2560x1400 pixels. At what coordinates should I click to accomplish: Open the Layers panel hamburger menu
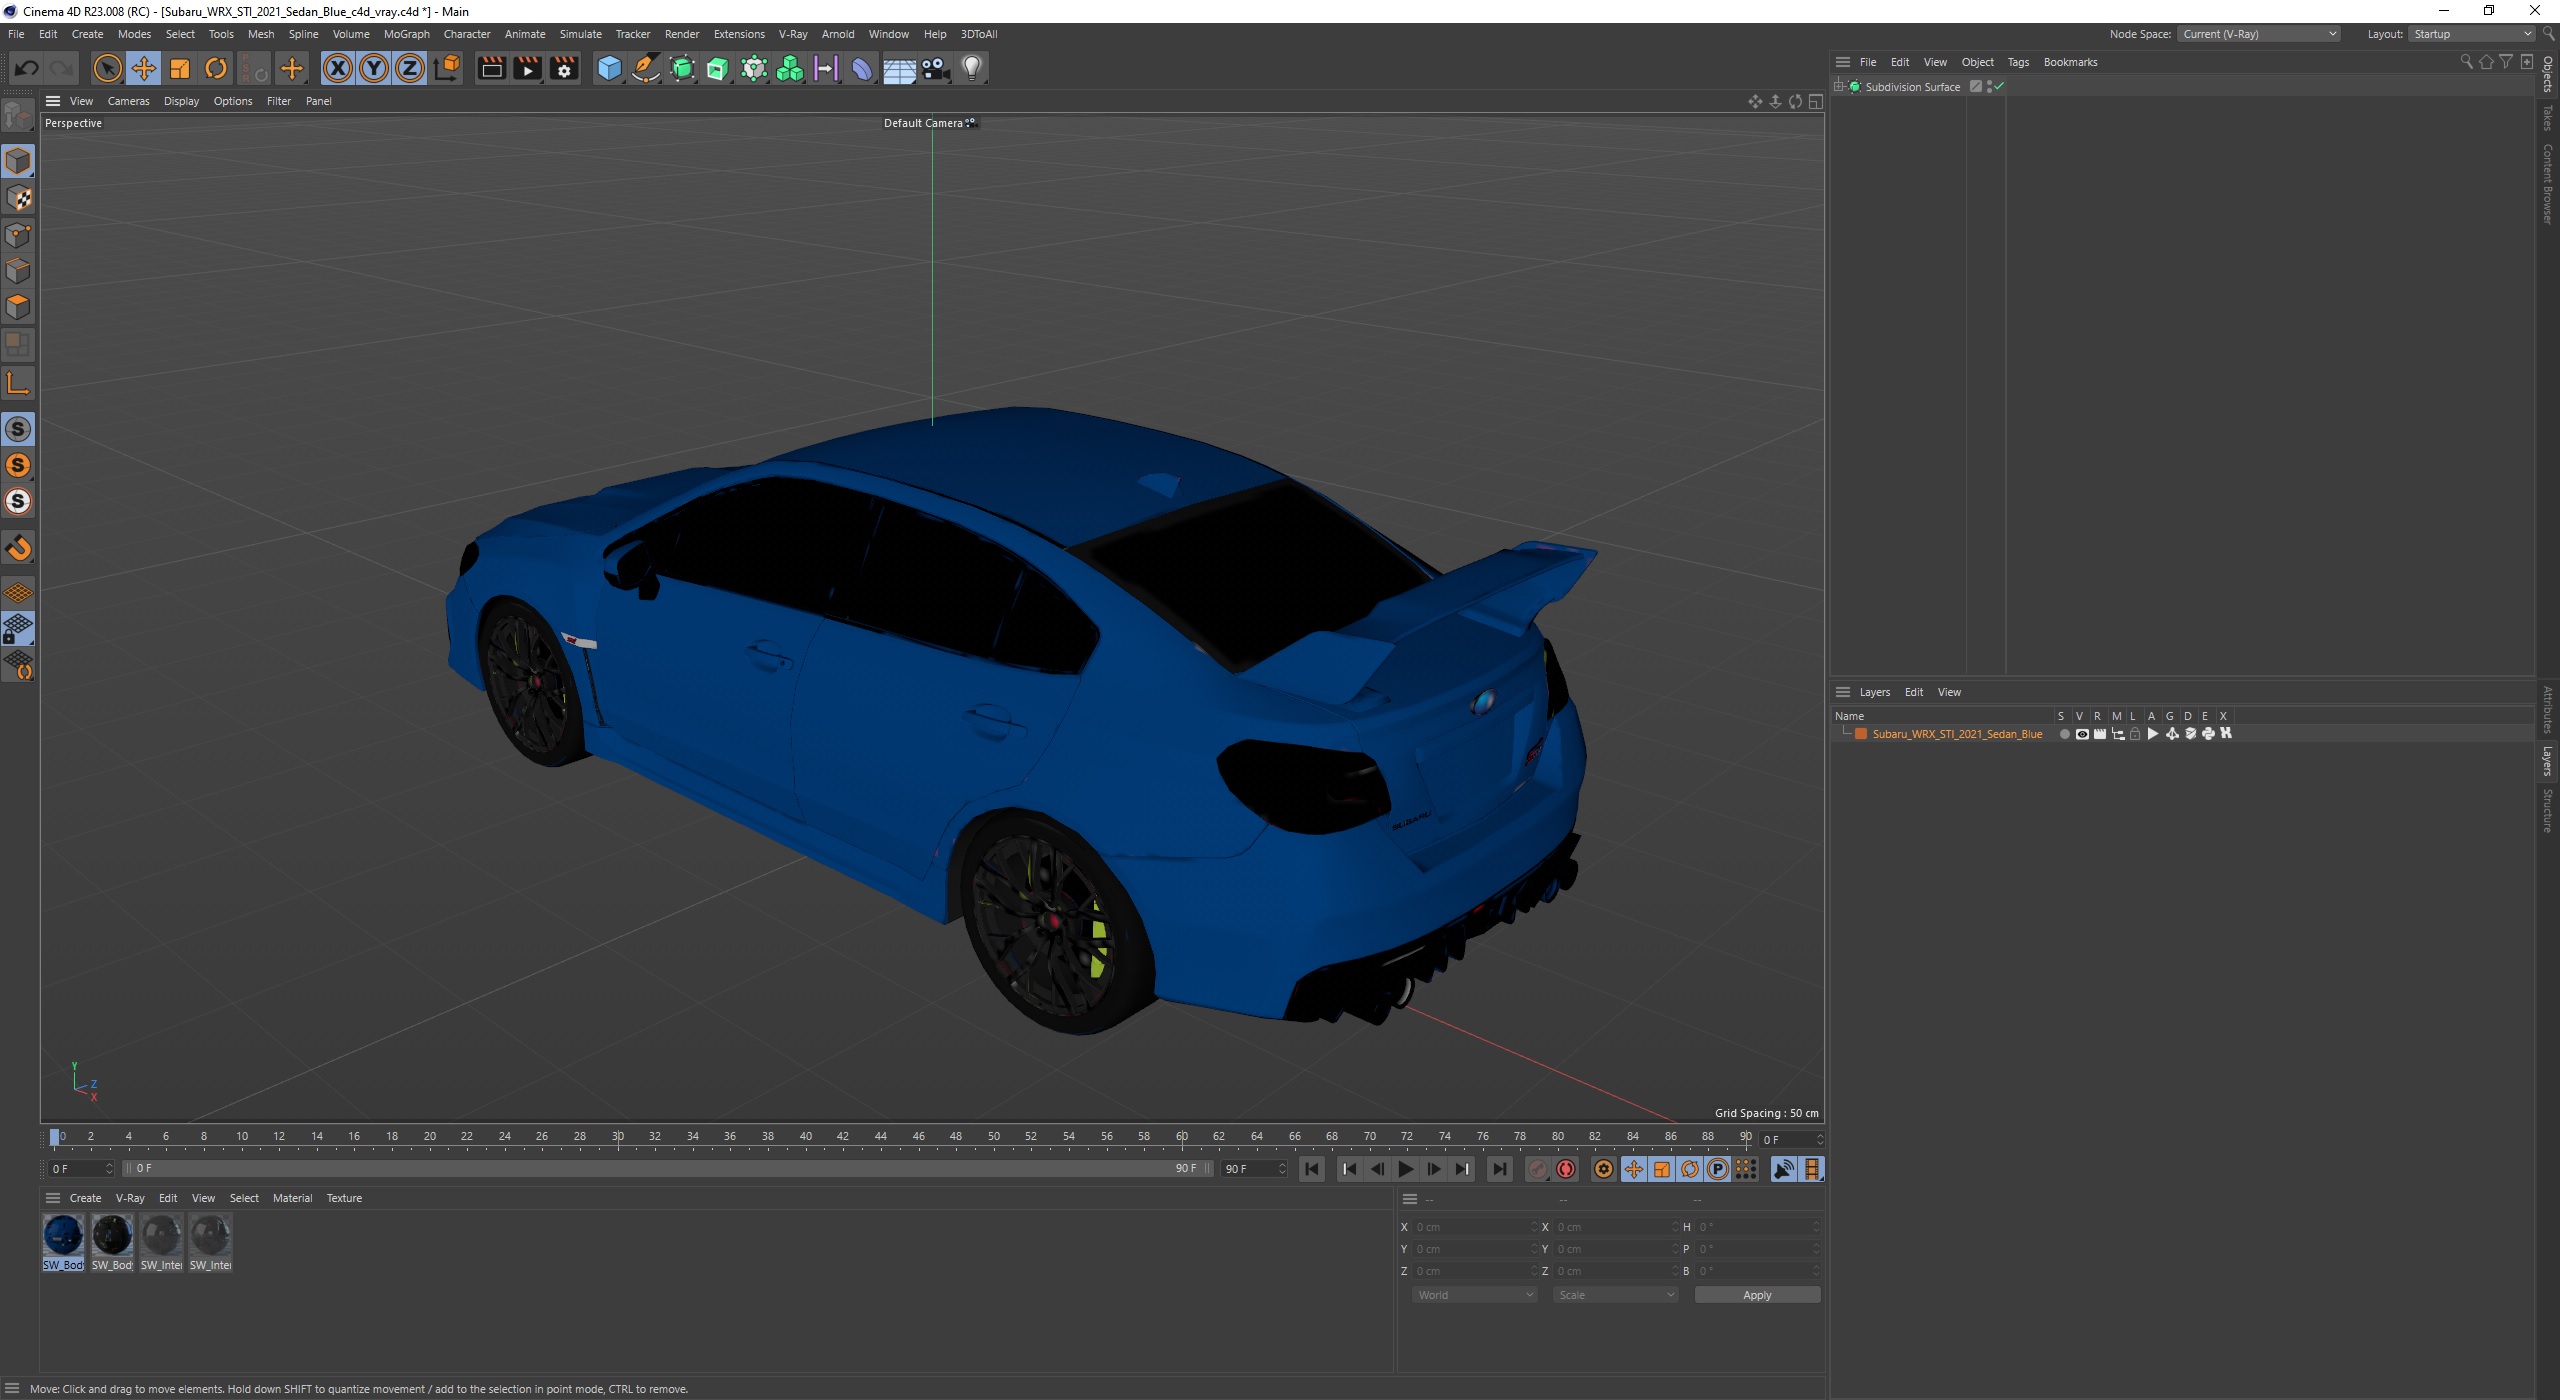pyautogui.click(x=1843, y=692)
